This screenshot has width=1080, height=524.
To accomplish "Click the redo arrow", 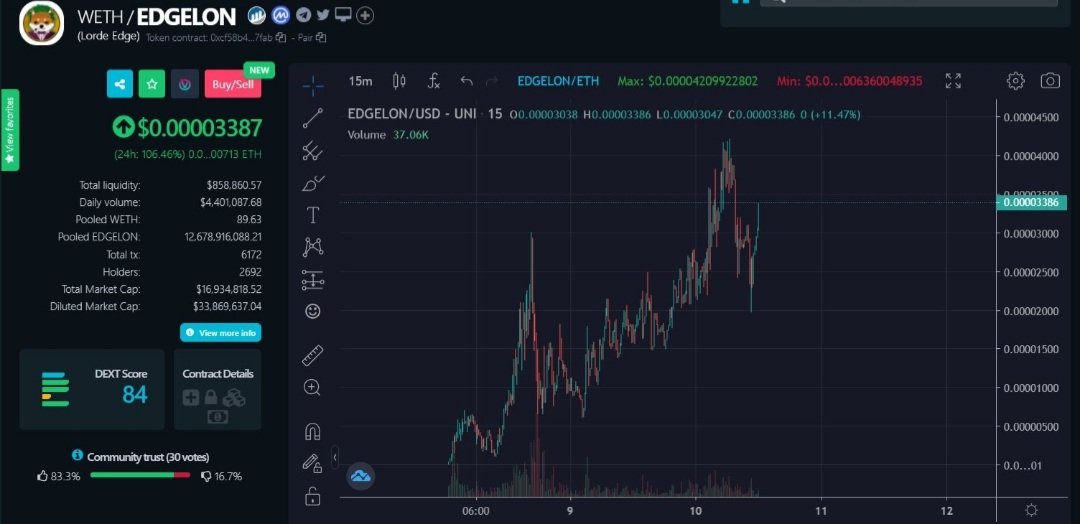I will (x=492, y=81).
